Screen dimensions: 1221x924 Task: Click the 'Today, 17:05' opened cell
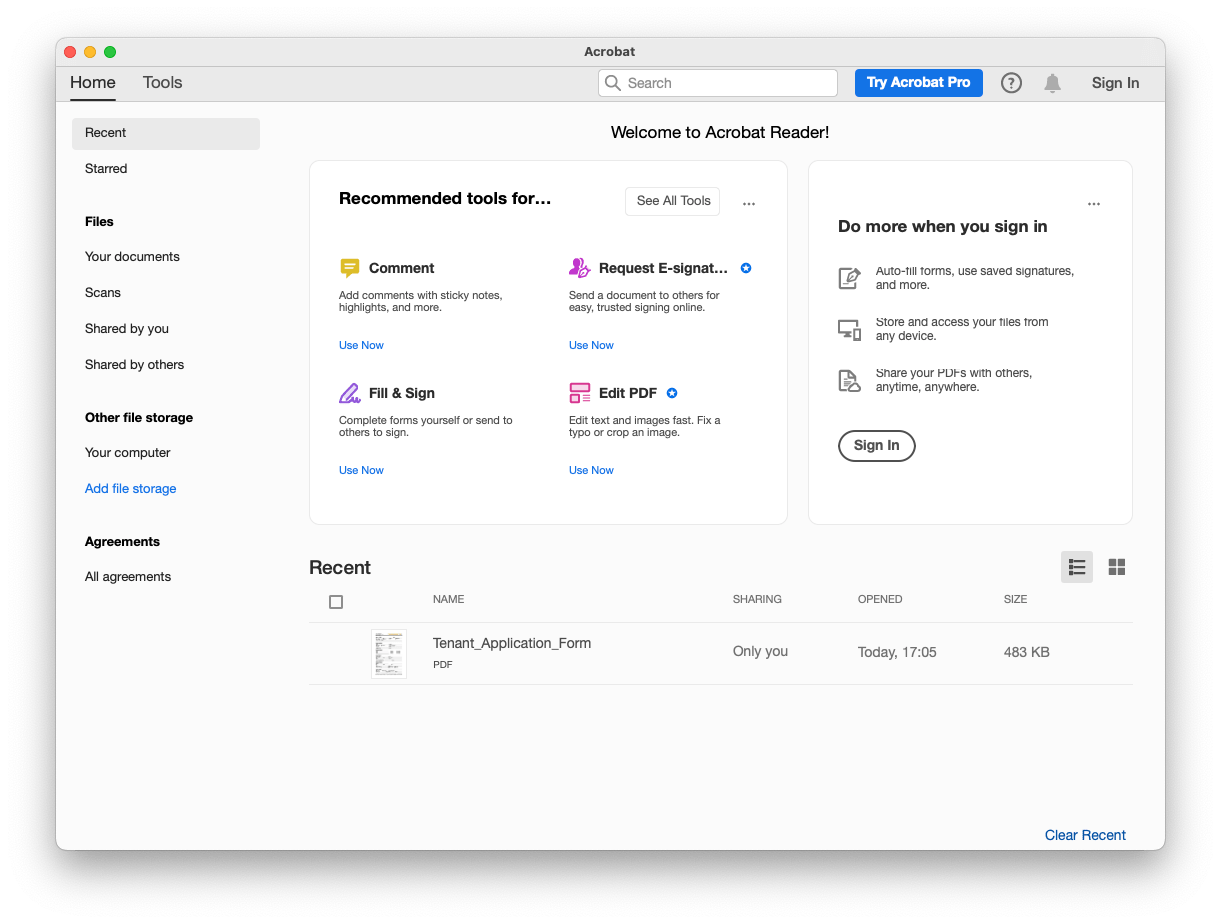tap(897, 653)
